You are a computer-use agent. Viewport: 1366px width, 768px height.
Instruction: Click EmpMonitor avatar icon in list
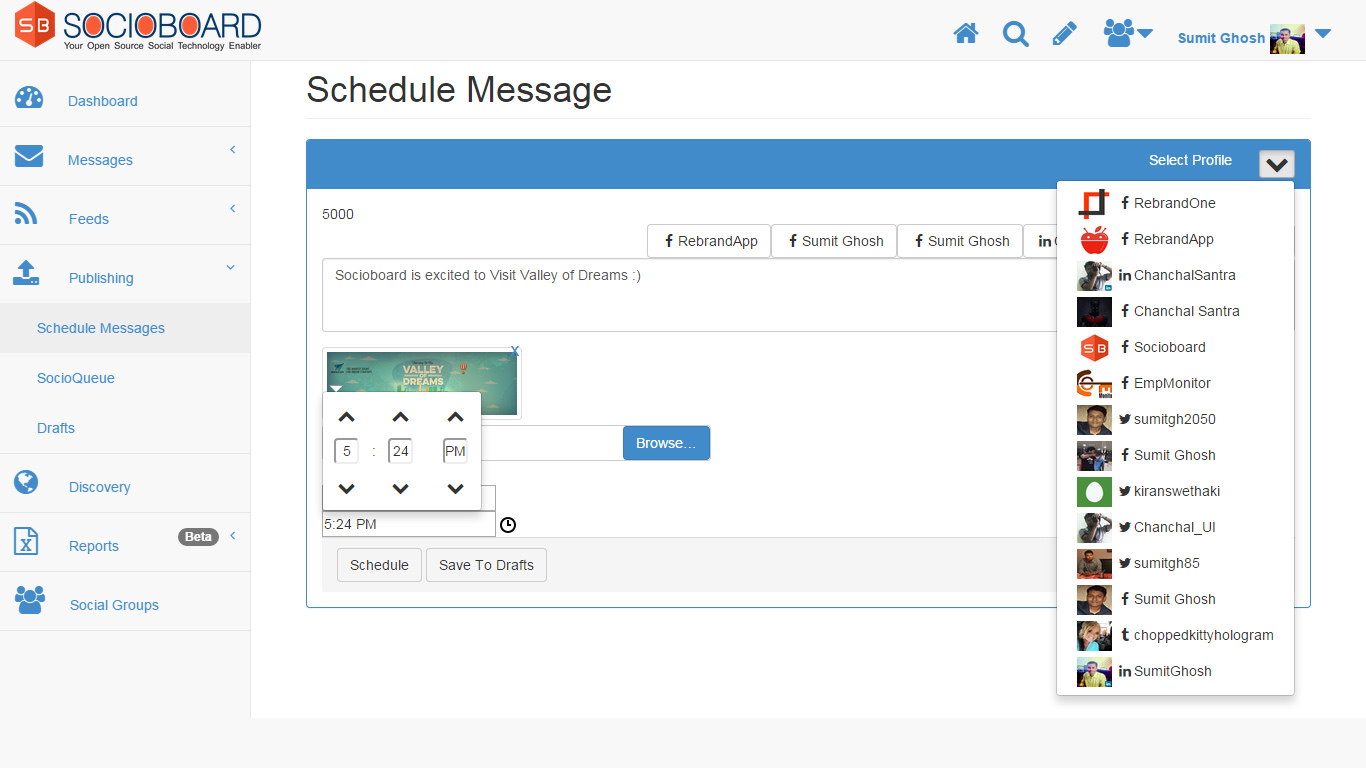point(1094,383)
